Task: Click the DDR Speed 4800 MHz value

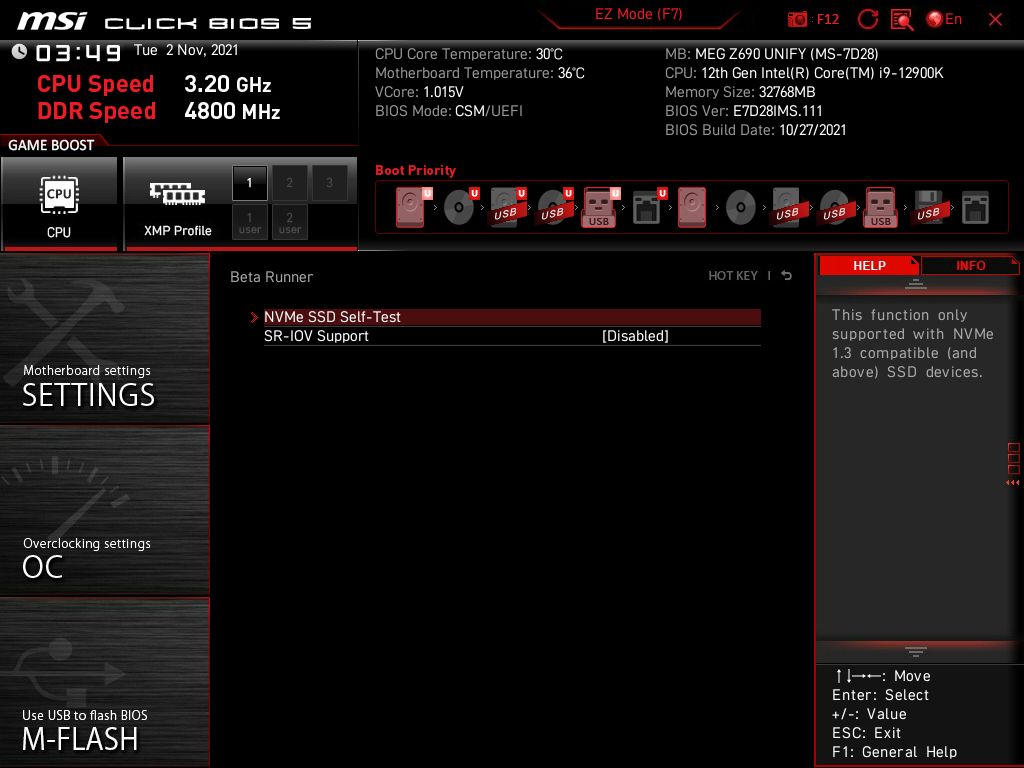Action: [x=232, y=111]
